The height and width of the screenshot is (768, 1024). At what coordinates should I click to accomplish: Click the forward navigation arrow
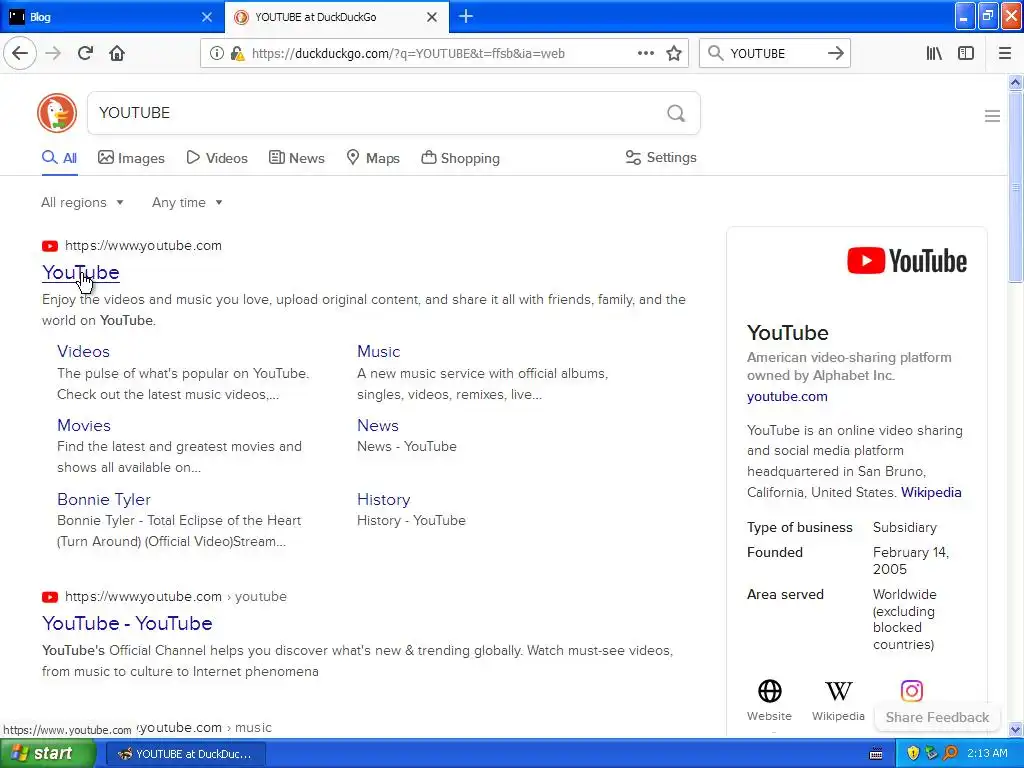54,53
